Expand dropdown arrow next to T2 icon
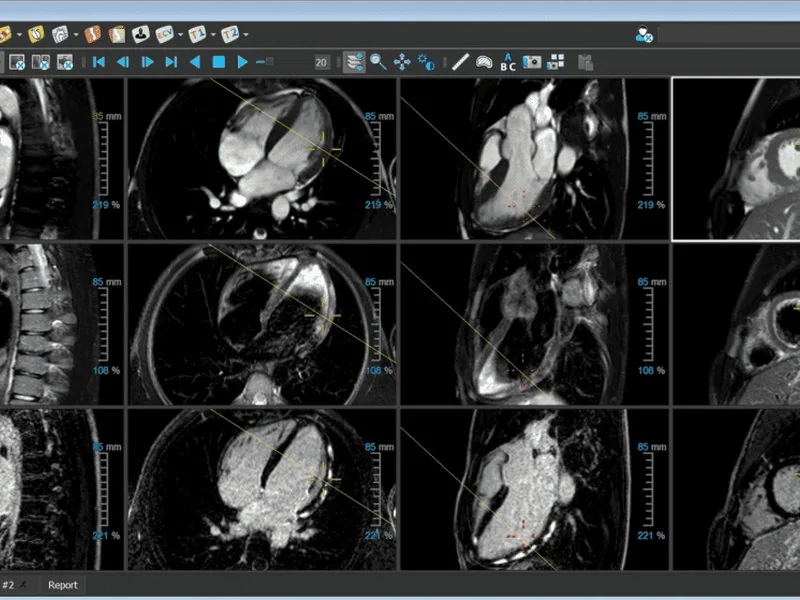800x600 pixels. [x=246, y=35]
